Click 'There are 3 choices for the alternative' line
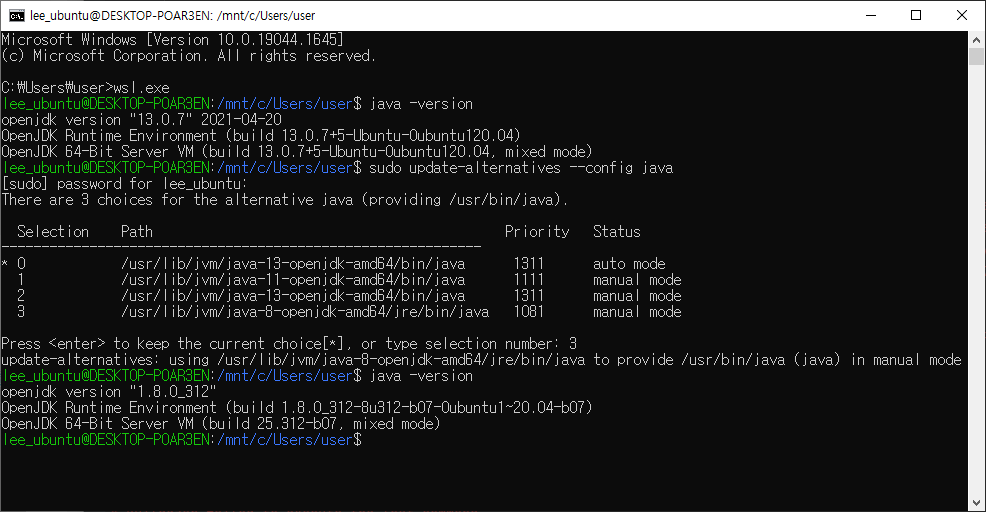986x512 pixels. pyautogui.click(x=284, y=200)
